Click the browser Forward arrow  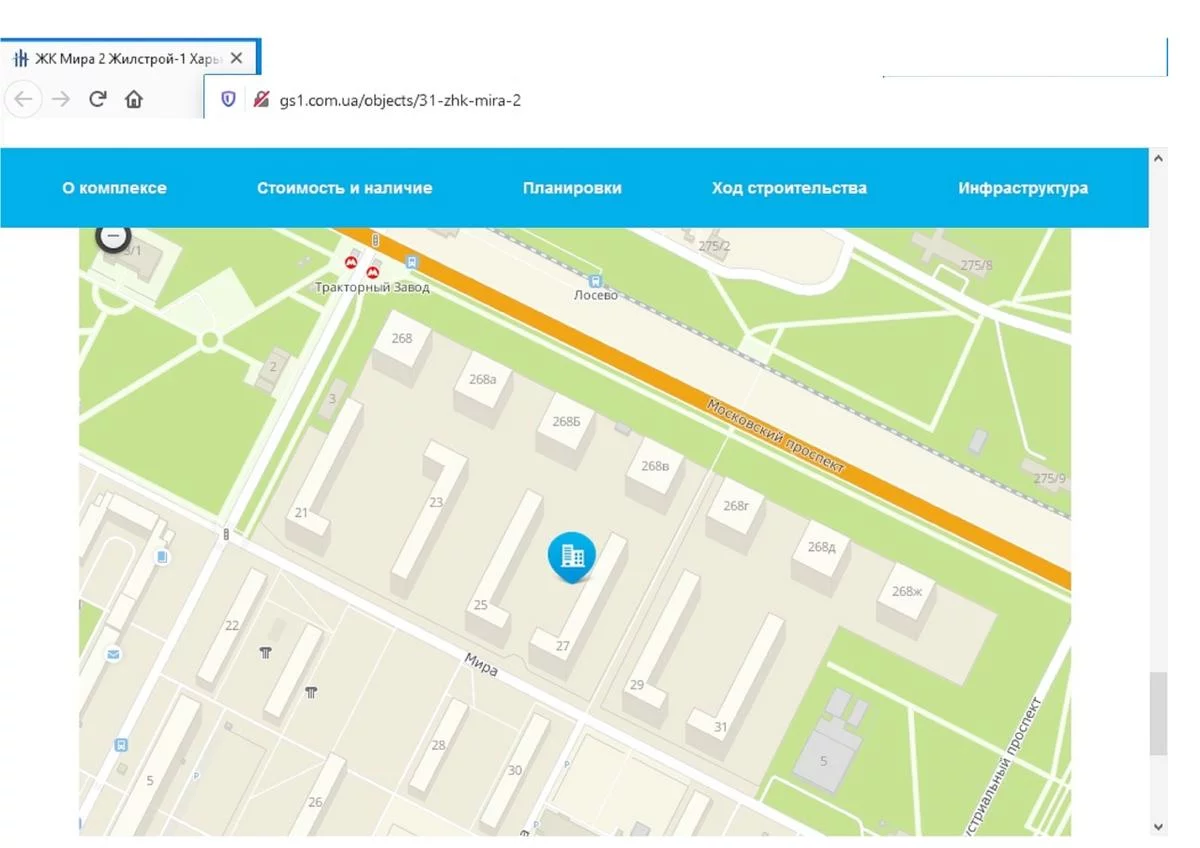(61, 99)
